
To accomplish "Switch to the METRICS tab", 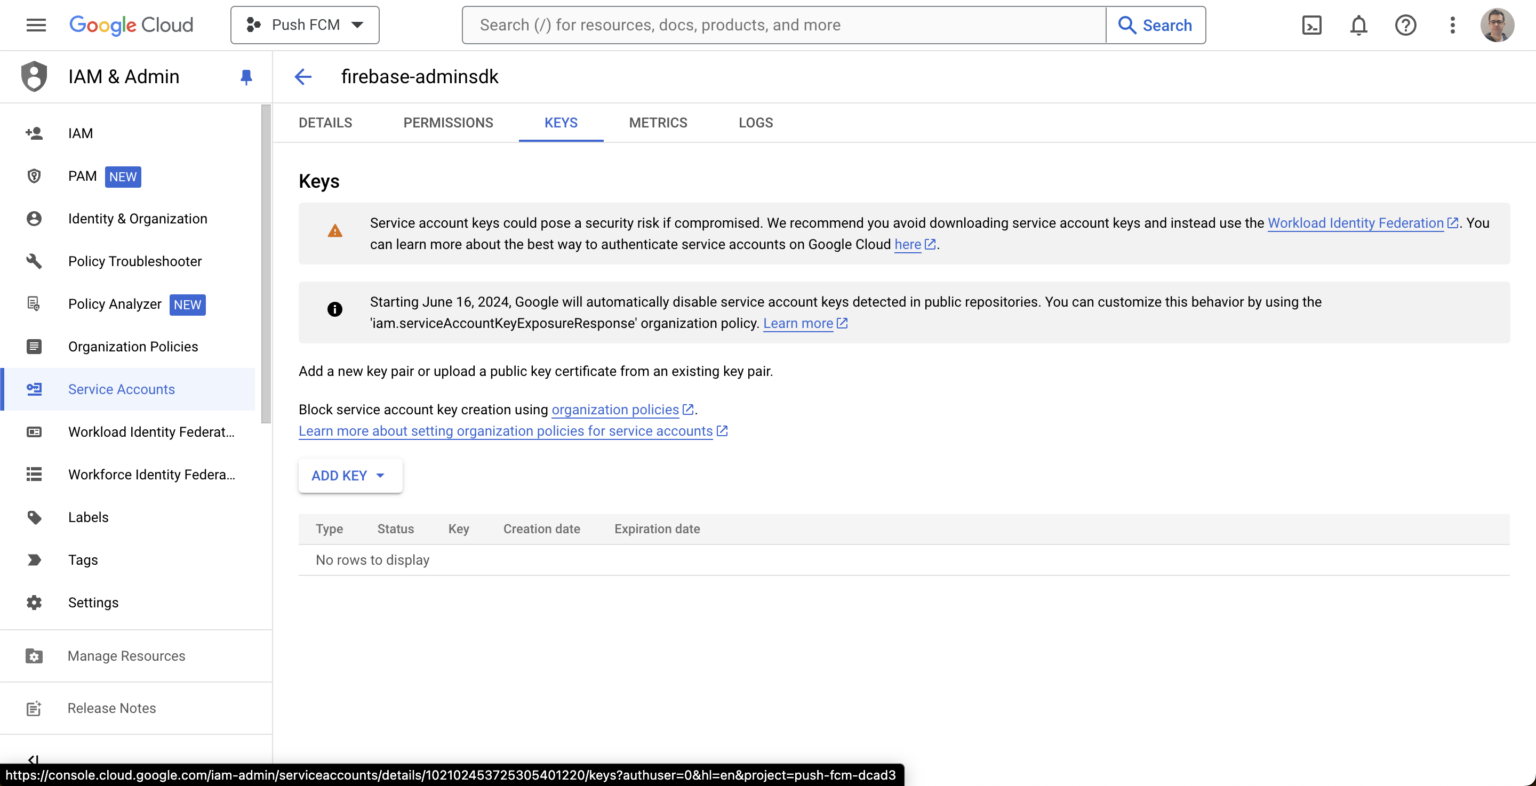I will pyautogui.click(x=657, y=123).
